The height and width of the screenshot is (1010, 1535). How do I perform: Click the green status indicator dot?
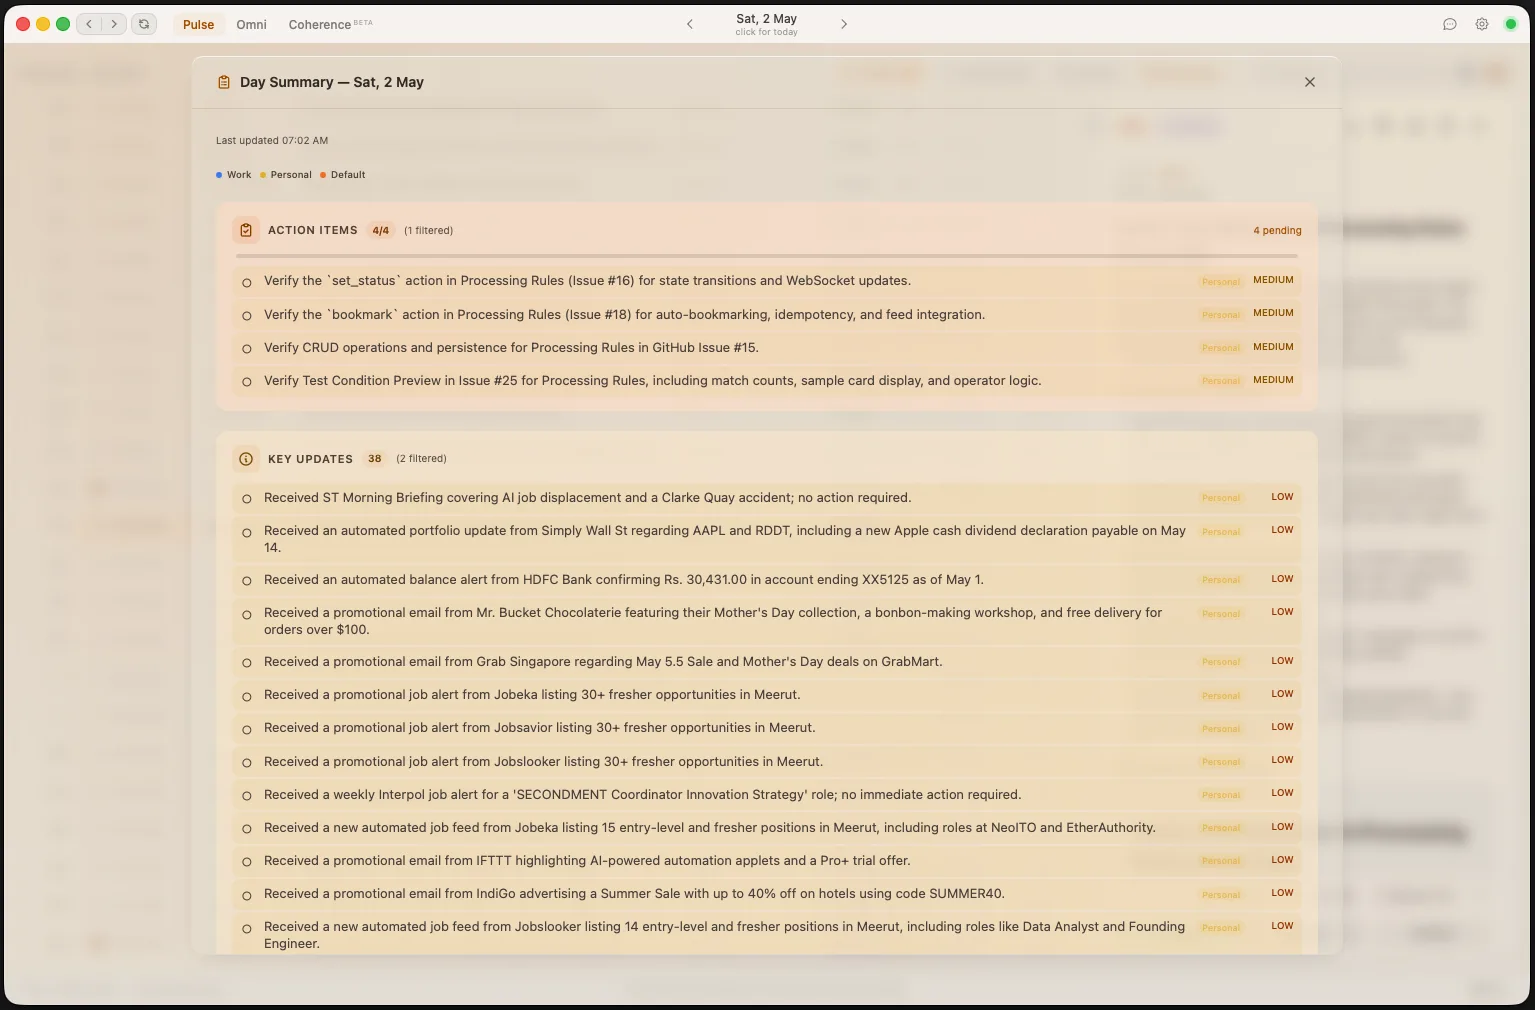pyautogui.click(x=1511, y=24)
